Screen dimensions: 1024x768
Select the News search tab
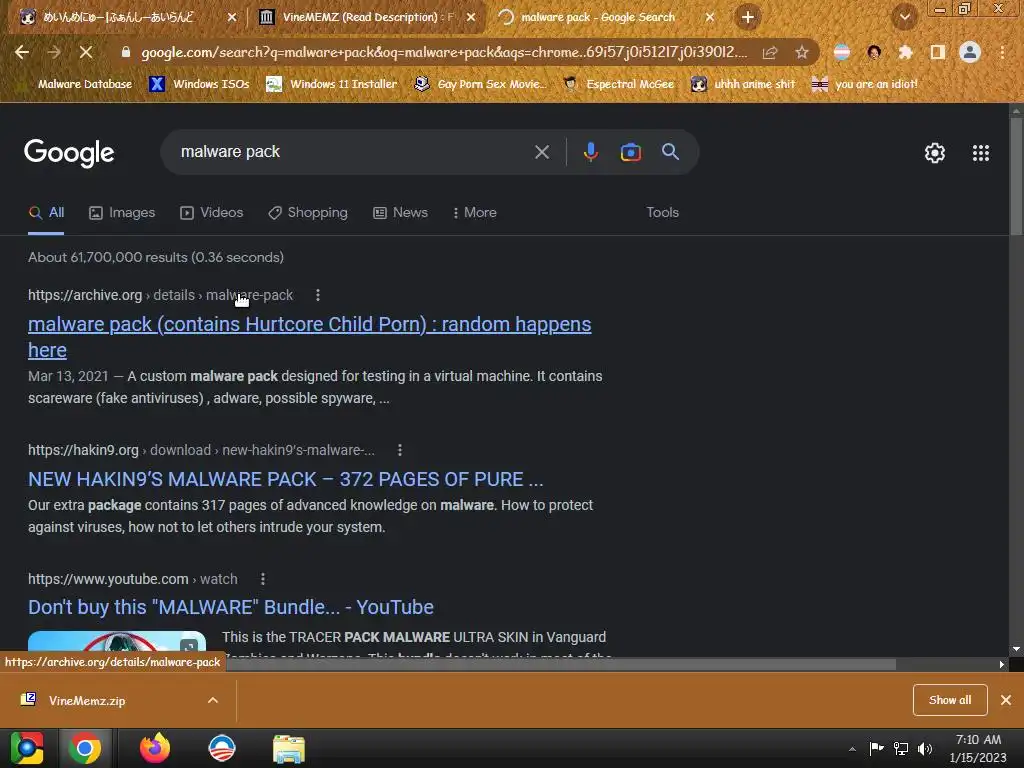(x=400, y=212)
